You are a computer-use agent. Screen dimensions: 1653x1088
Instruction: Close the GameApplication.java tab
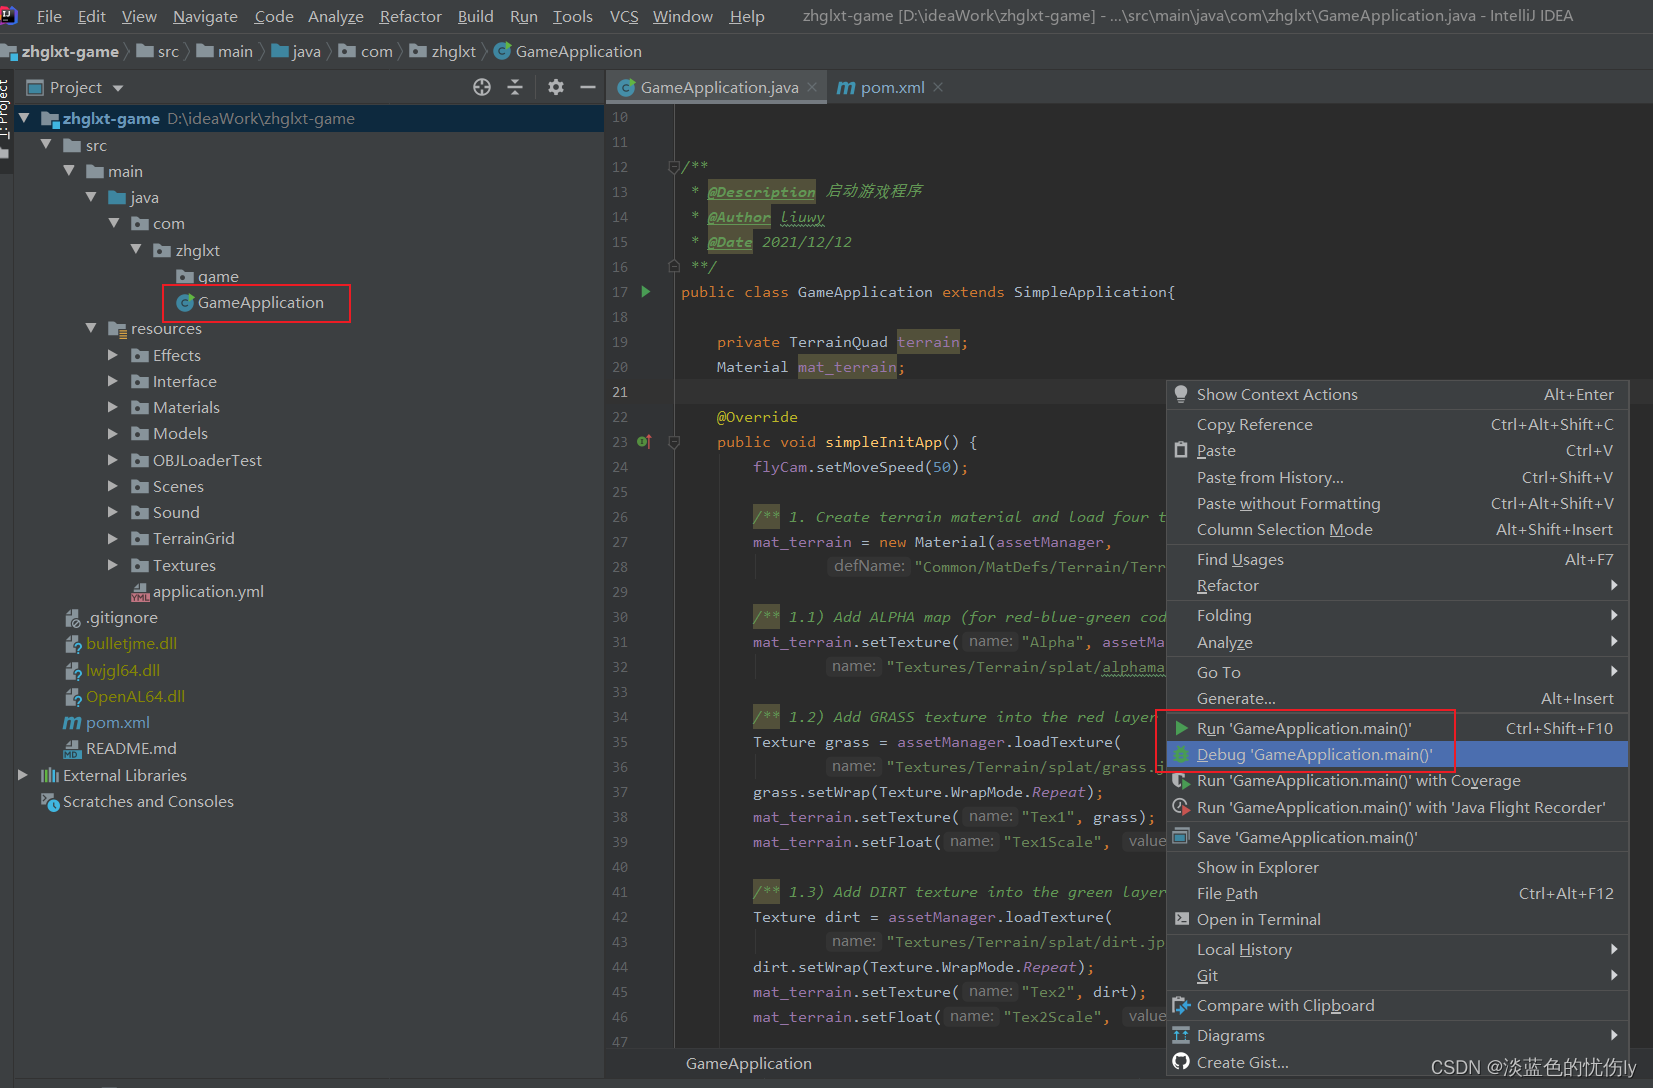coord(812,87)
